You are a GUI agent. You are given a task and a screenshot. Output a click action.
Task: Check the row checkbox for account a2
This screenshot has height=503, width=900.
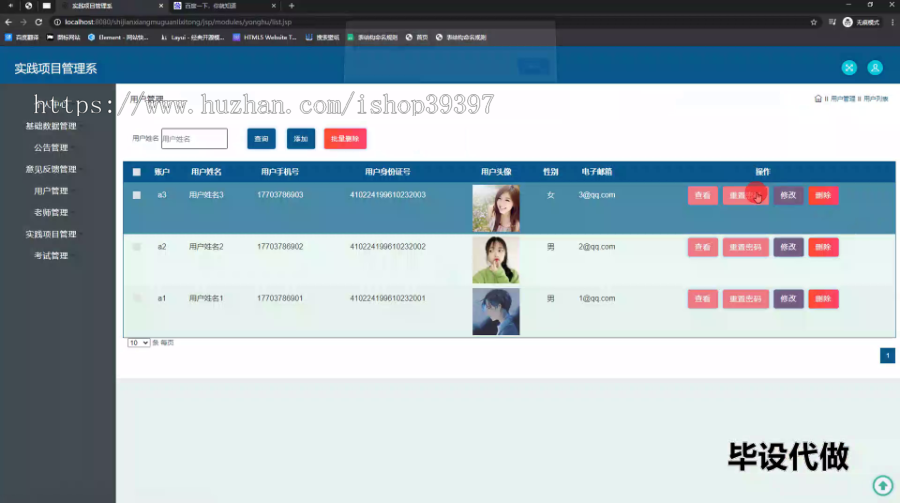tap(137, 247)
